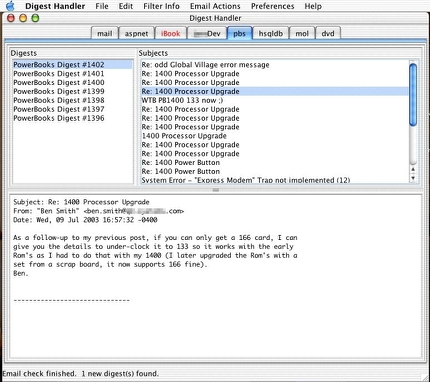This screenshot has width=430, height=382.
Task: Open the Help menu
Action: click(313, 6)
